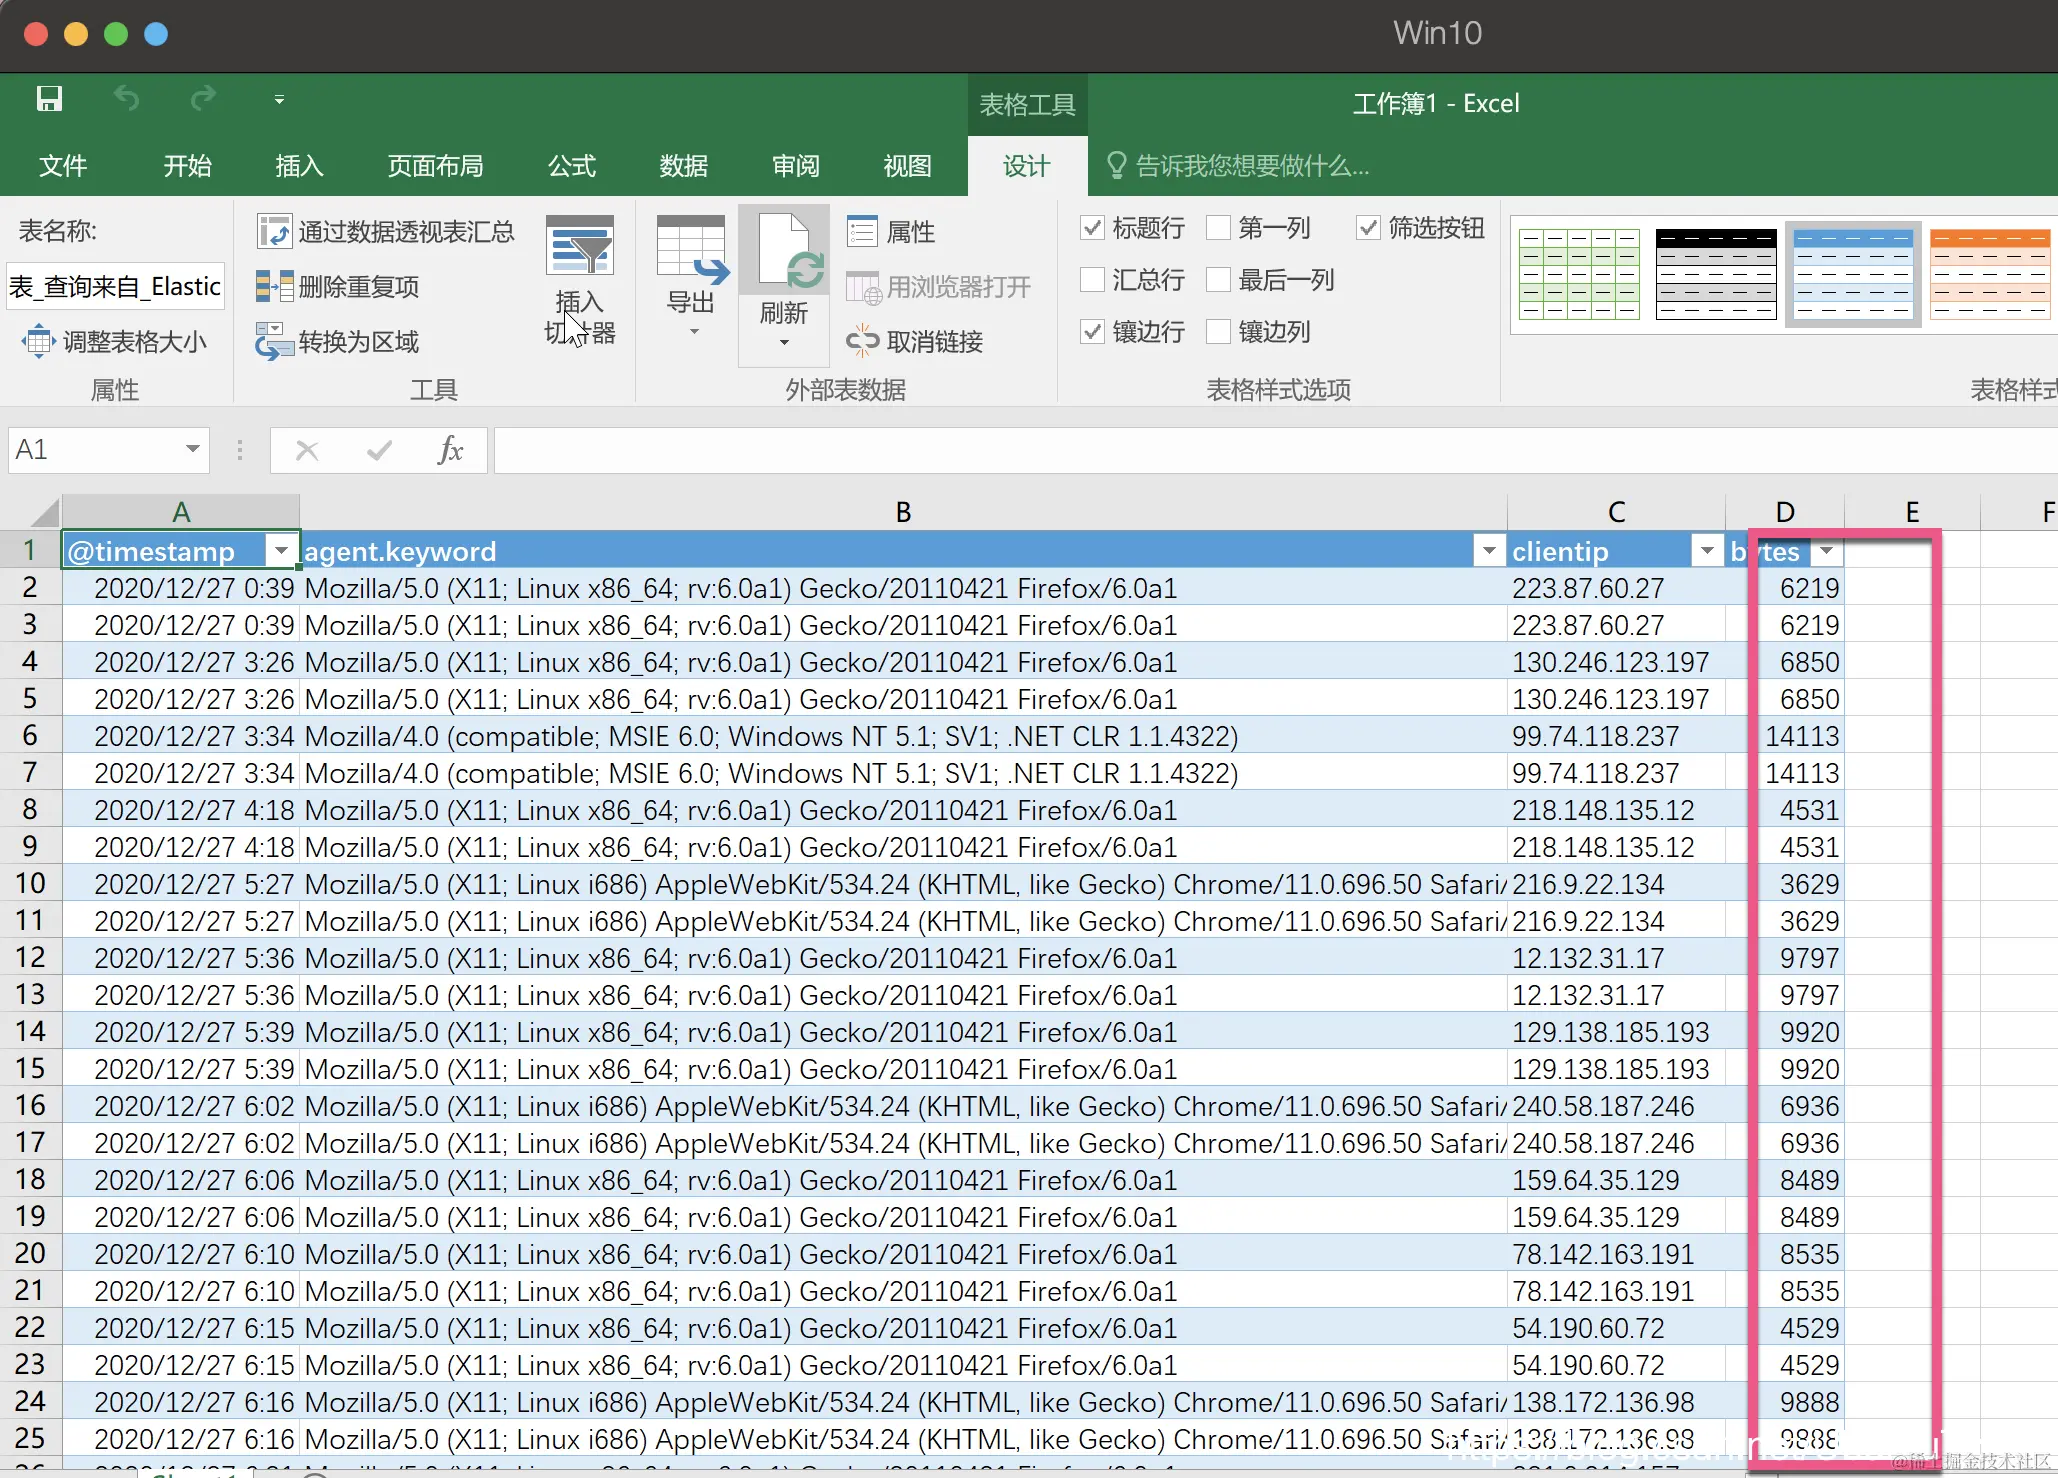Viewport: 2058px width, 1478px height.
Task: Uncheck the Header Row (标题行) checkbox
Action: pyautogui.click(x=1093, y=229)
